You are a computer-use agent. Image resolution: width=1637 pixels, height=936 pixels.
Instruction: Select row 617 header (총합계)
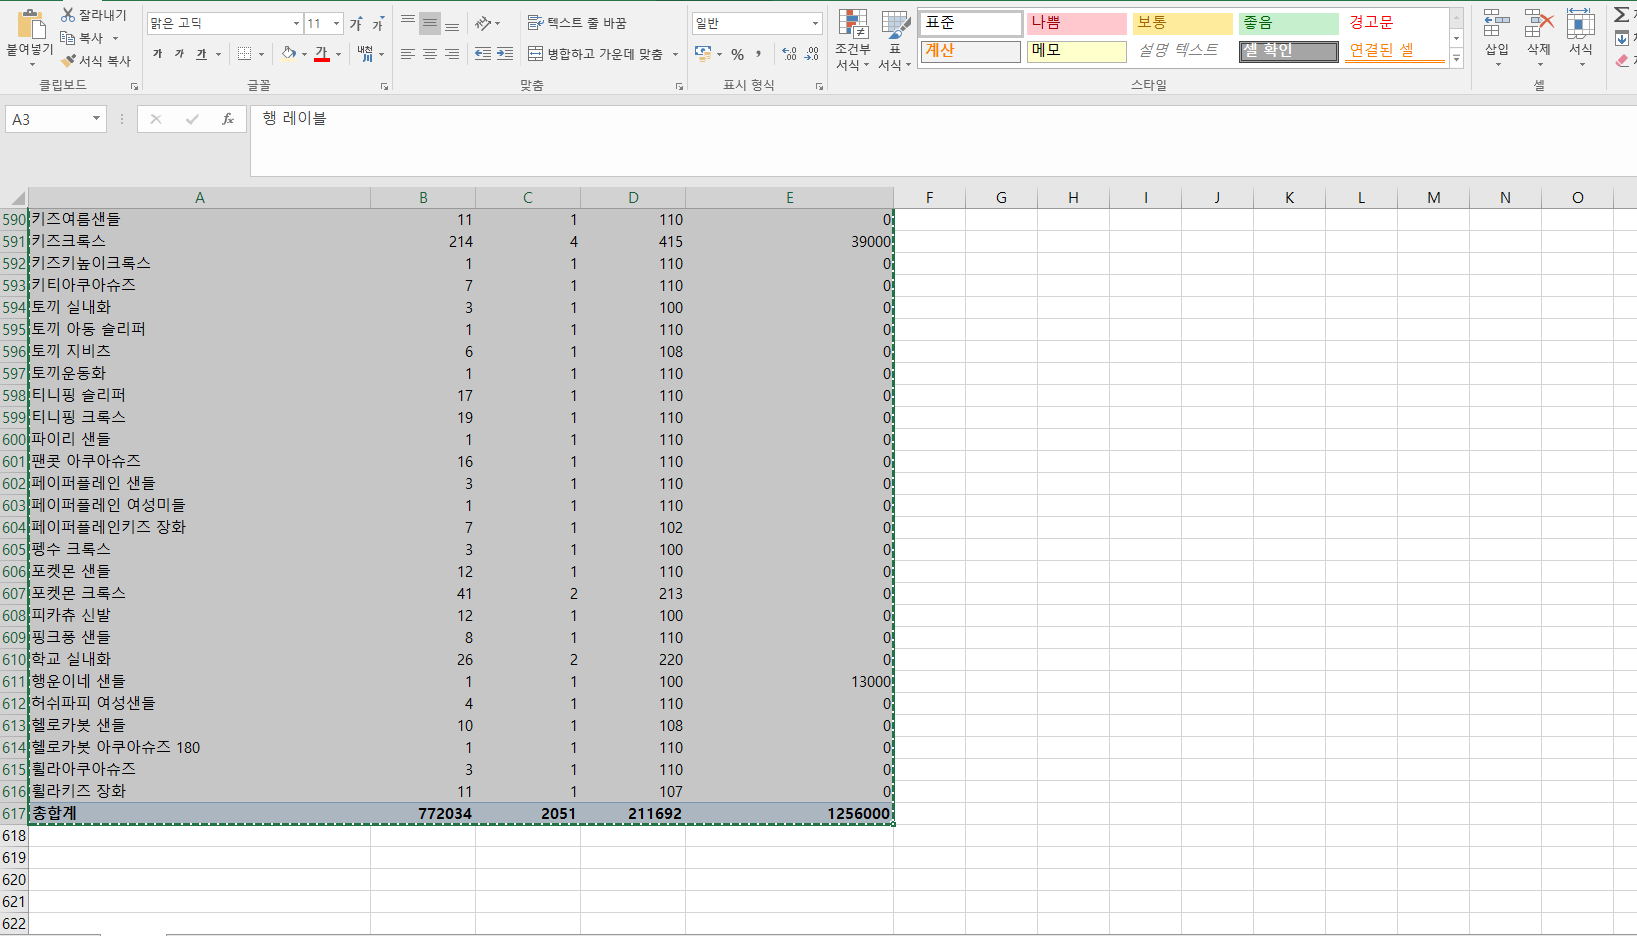coord(14,814)
